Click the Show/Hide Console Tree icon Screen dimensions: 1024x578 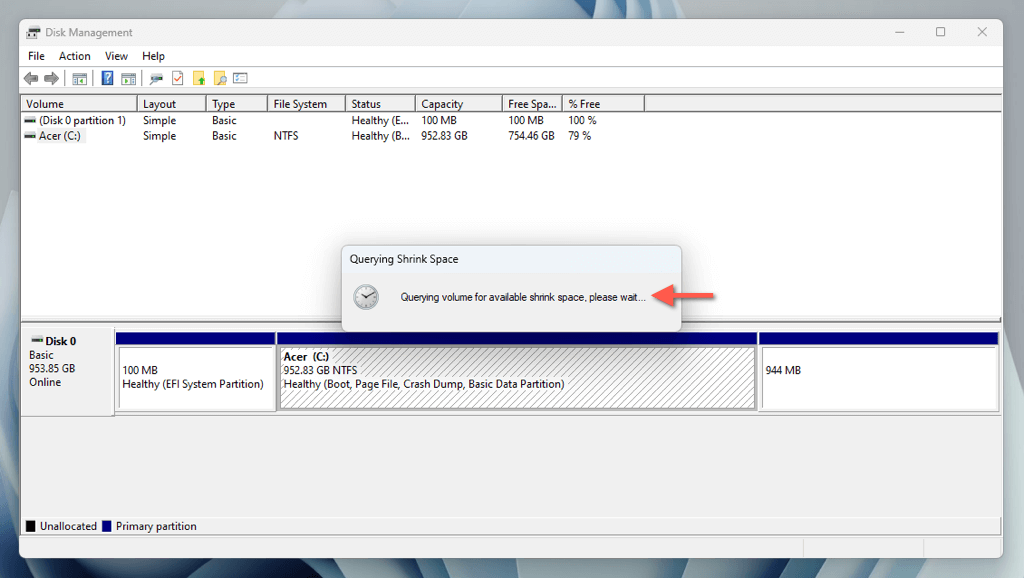(x=80, y=79)
